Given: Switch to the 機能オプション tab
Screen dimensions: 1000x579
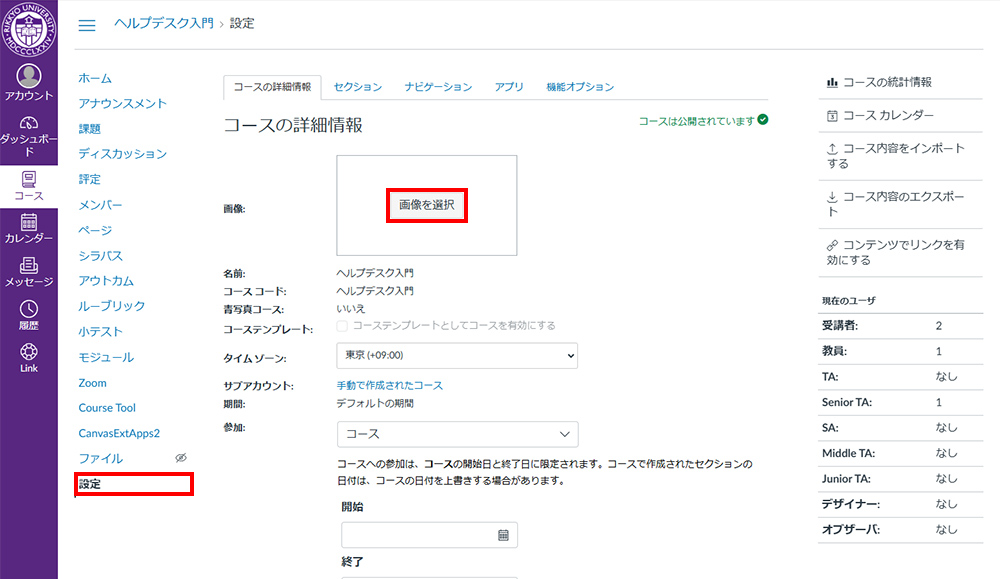Looking at the screenshot, I should click(580, 87).
